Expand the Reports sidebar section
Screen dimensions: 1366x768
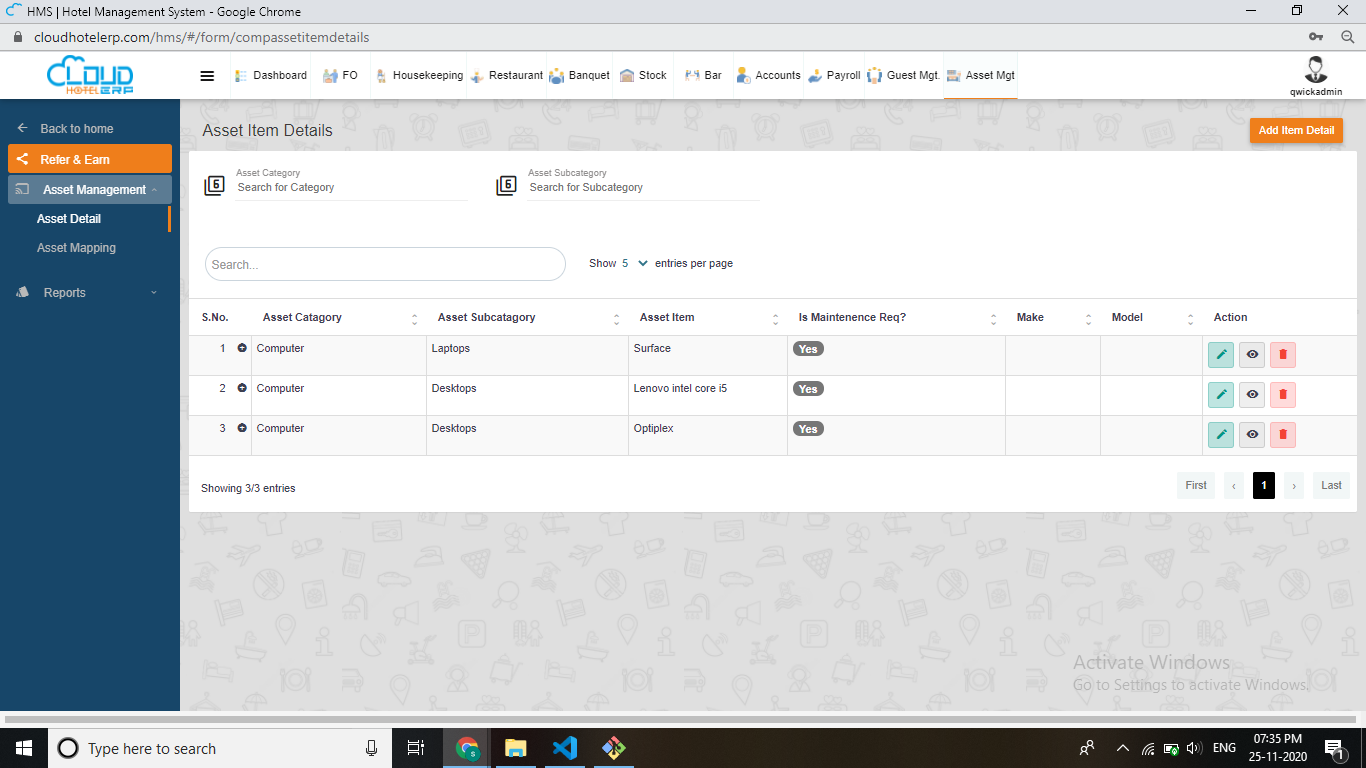coord(88,293)
